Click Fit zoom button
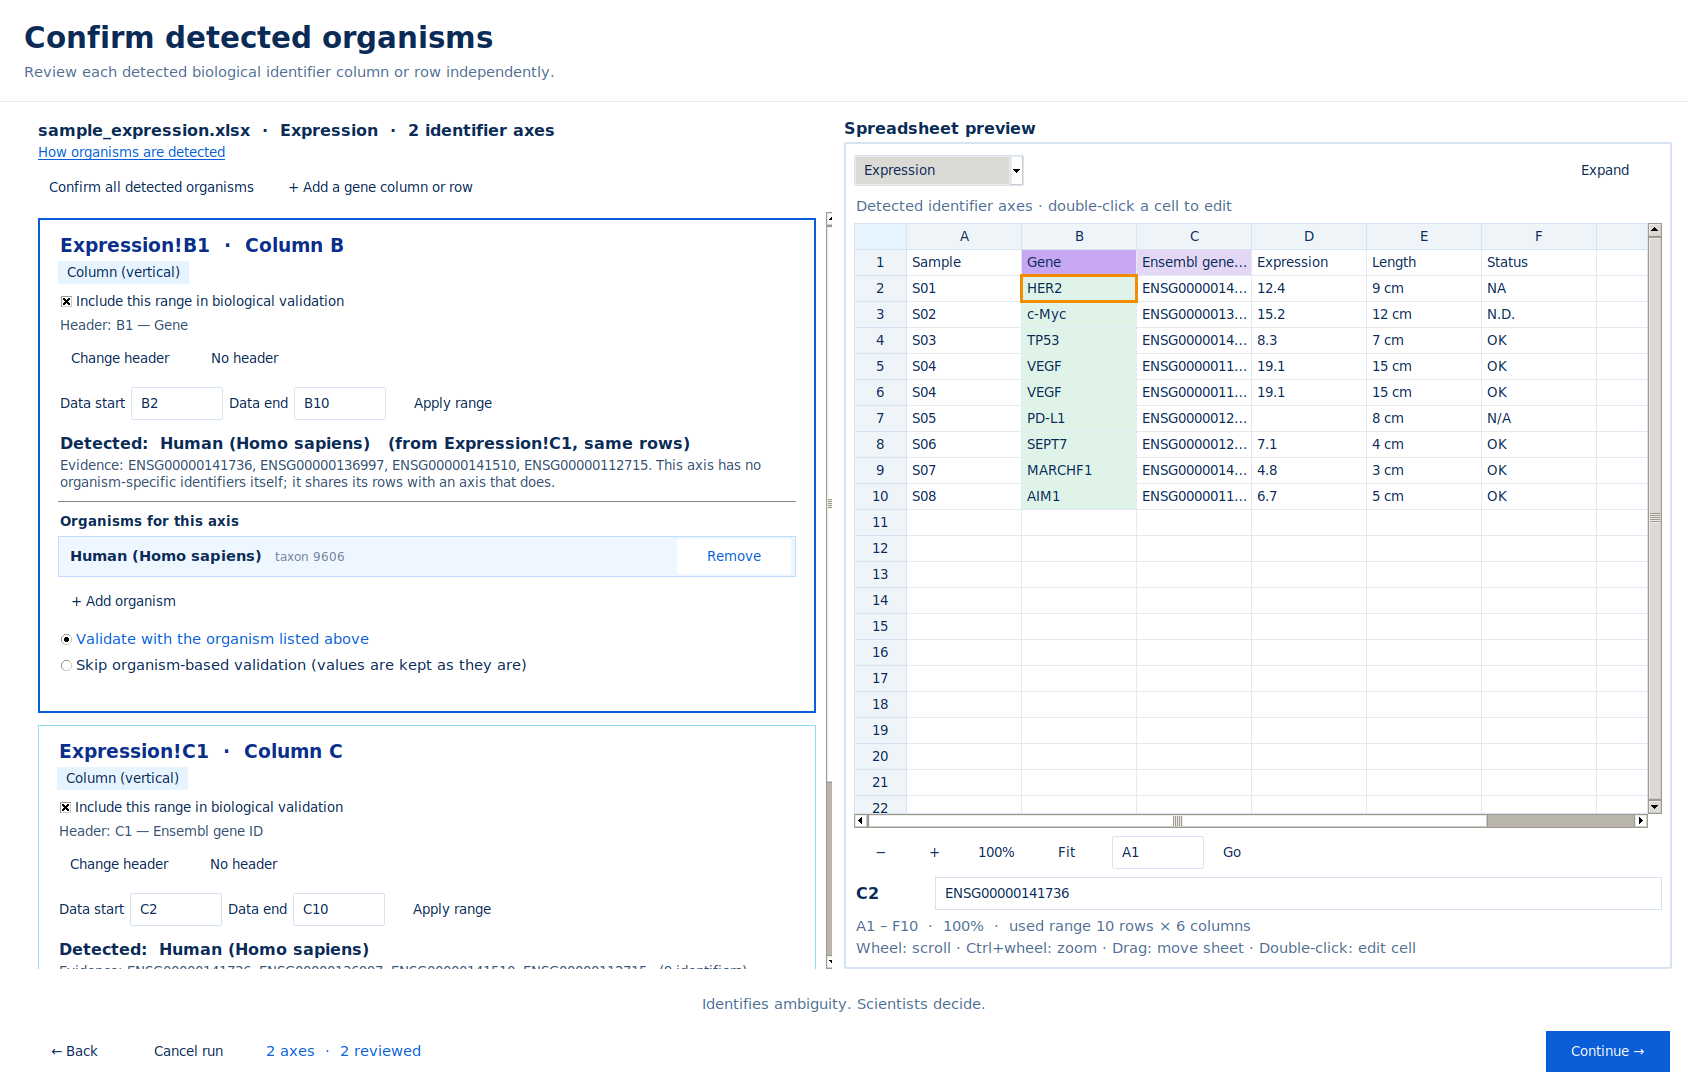 click(x=1066, y=852)
